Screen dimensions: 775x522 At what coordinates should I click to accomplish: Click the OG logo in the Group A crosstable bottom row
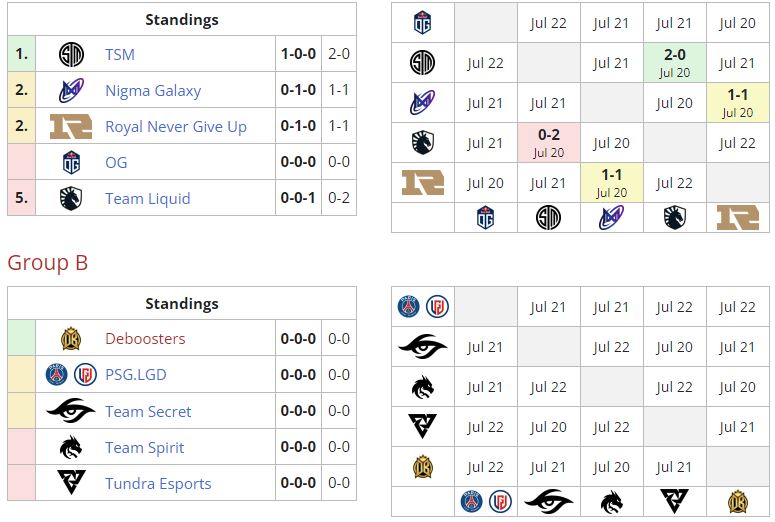(x=485, y=217)
